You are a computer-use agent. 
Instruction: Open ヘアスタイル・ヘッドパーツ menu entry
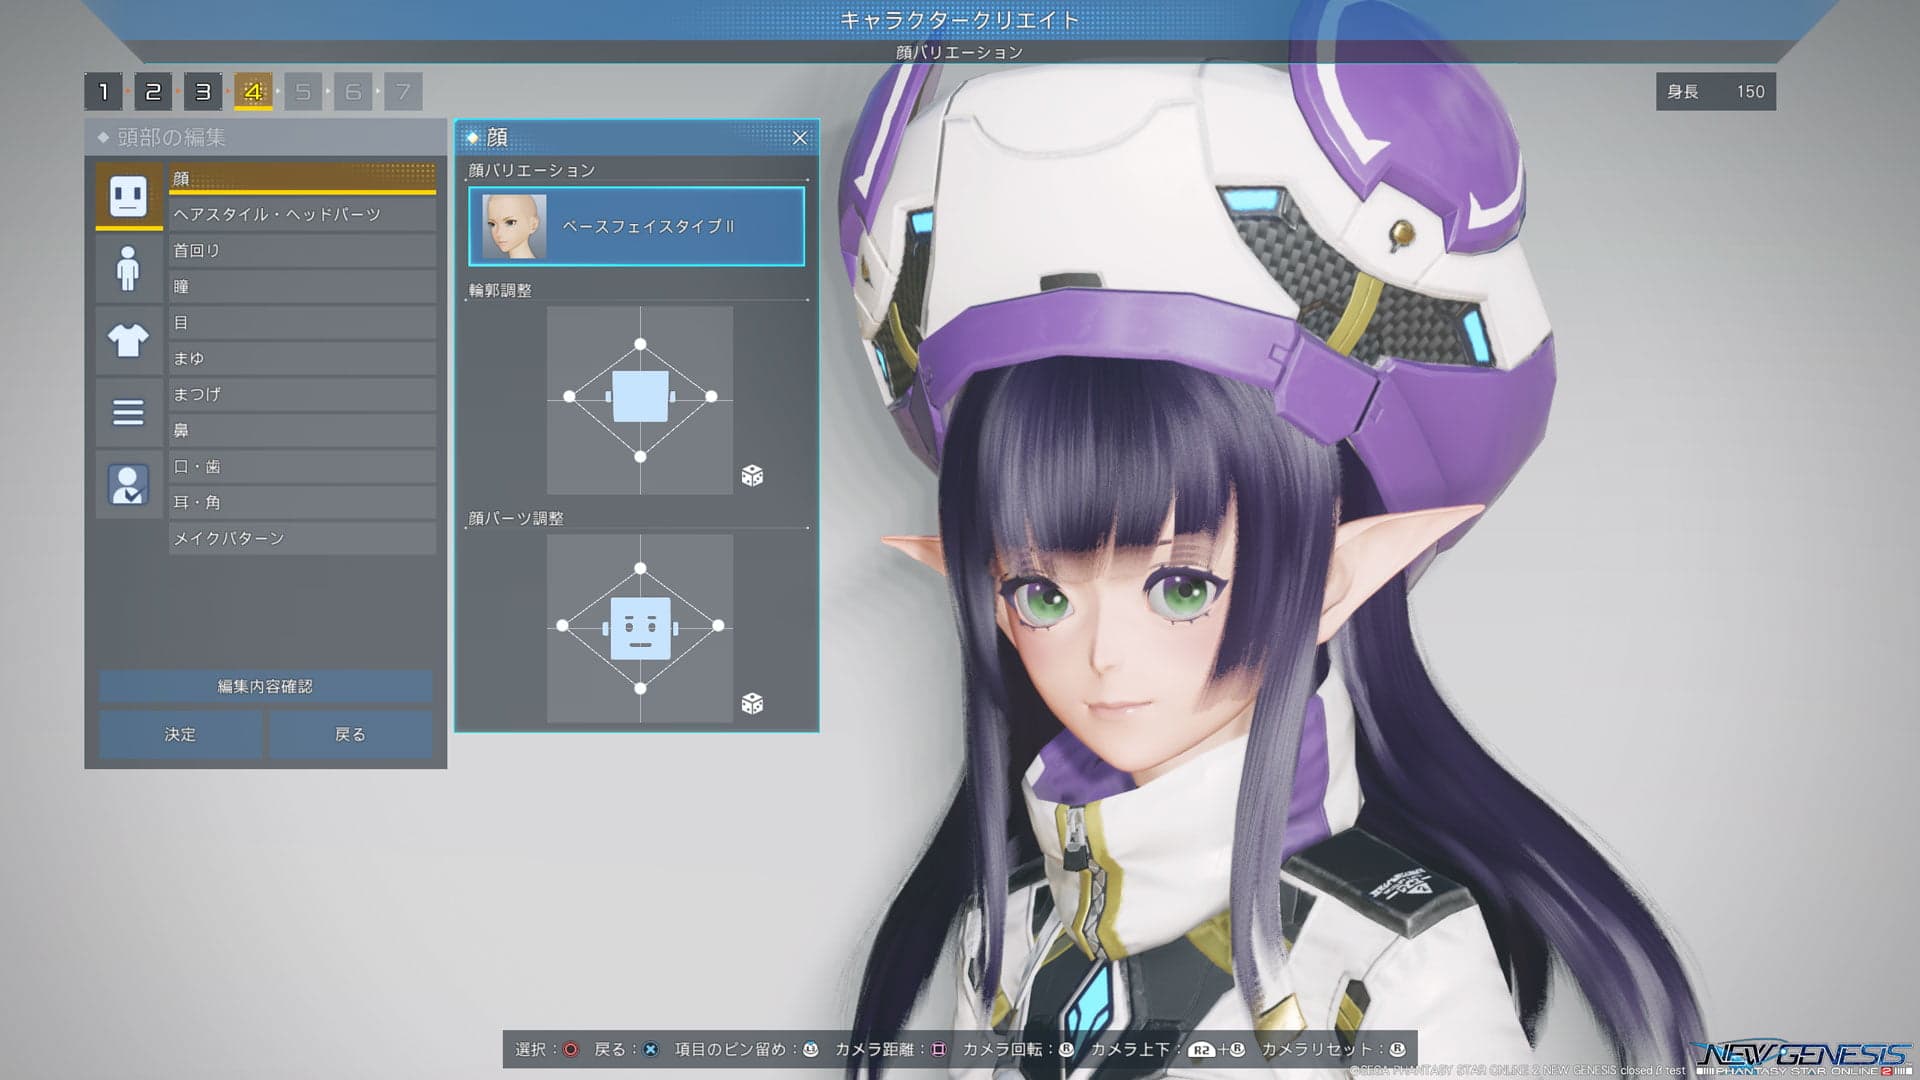302,214
